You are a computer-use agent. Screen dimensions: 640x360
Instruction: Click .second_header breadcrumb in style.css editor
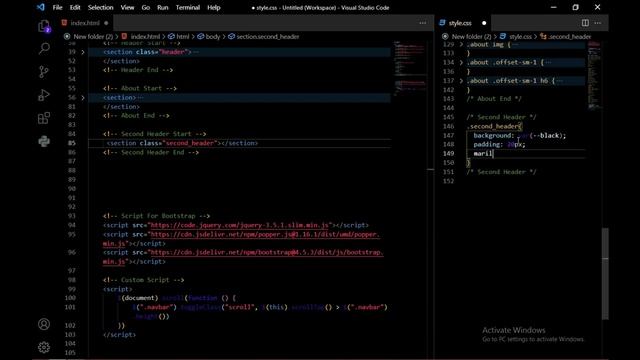pyautogui.click(x=570, y=37)
